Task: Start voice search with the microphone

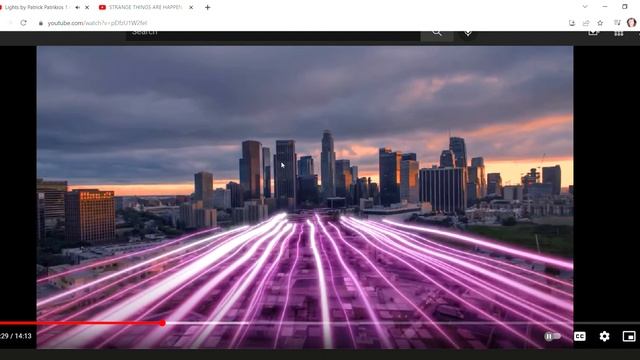Action: point(468,33)
